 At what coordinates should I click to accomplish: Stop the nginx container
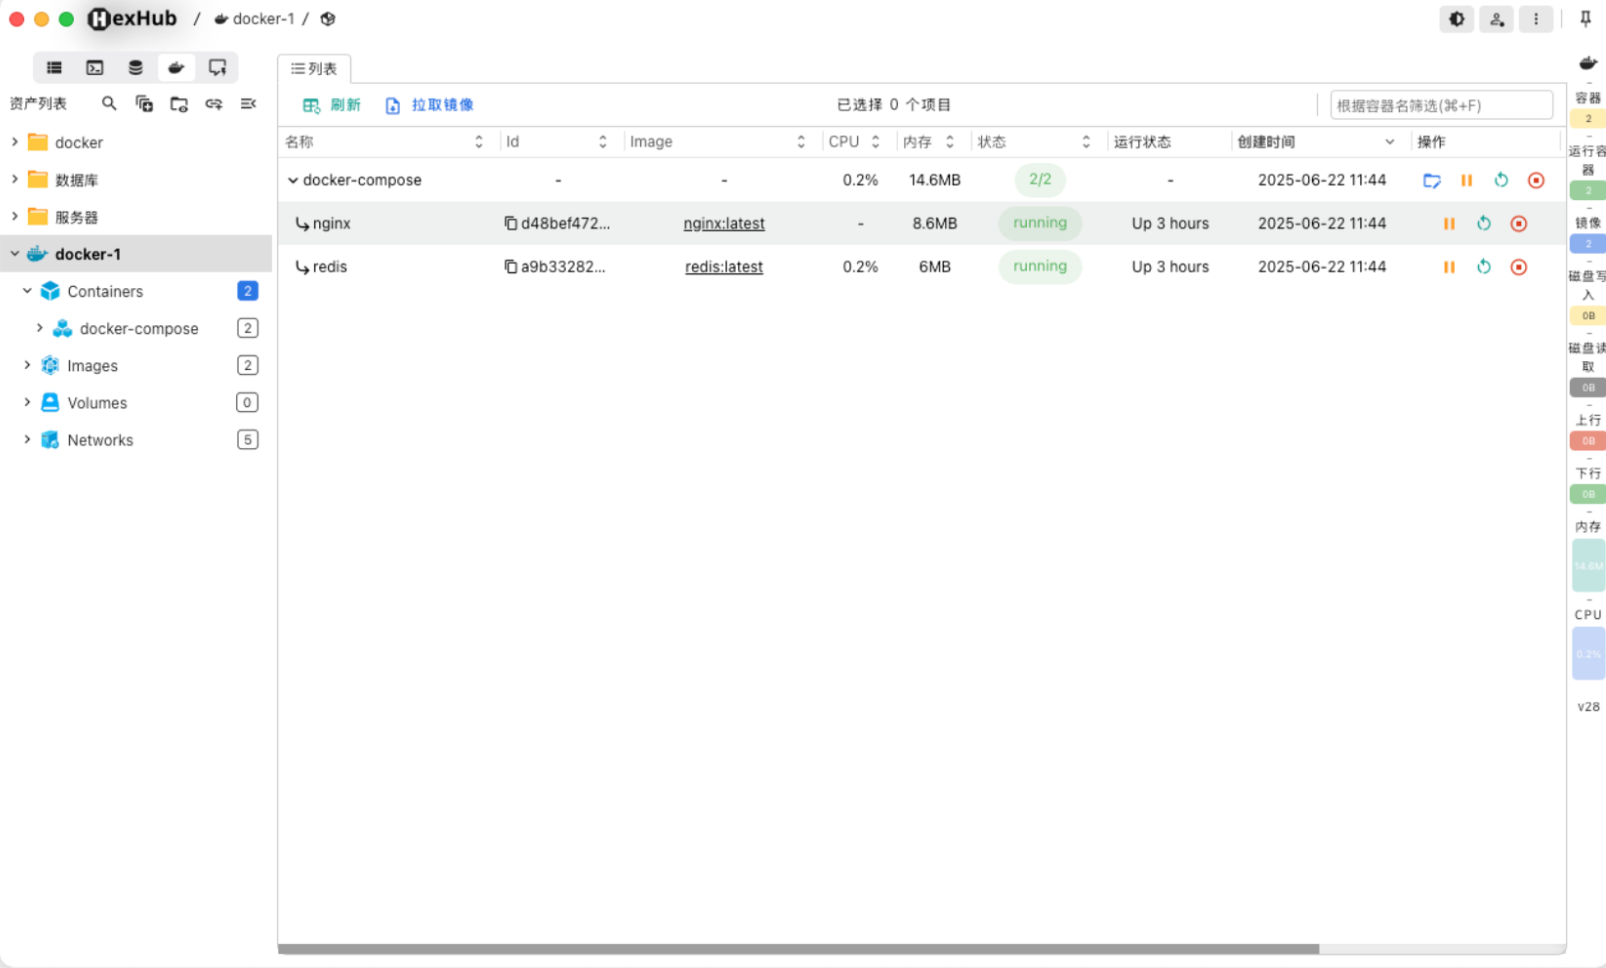click(1519, 223)
